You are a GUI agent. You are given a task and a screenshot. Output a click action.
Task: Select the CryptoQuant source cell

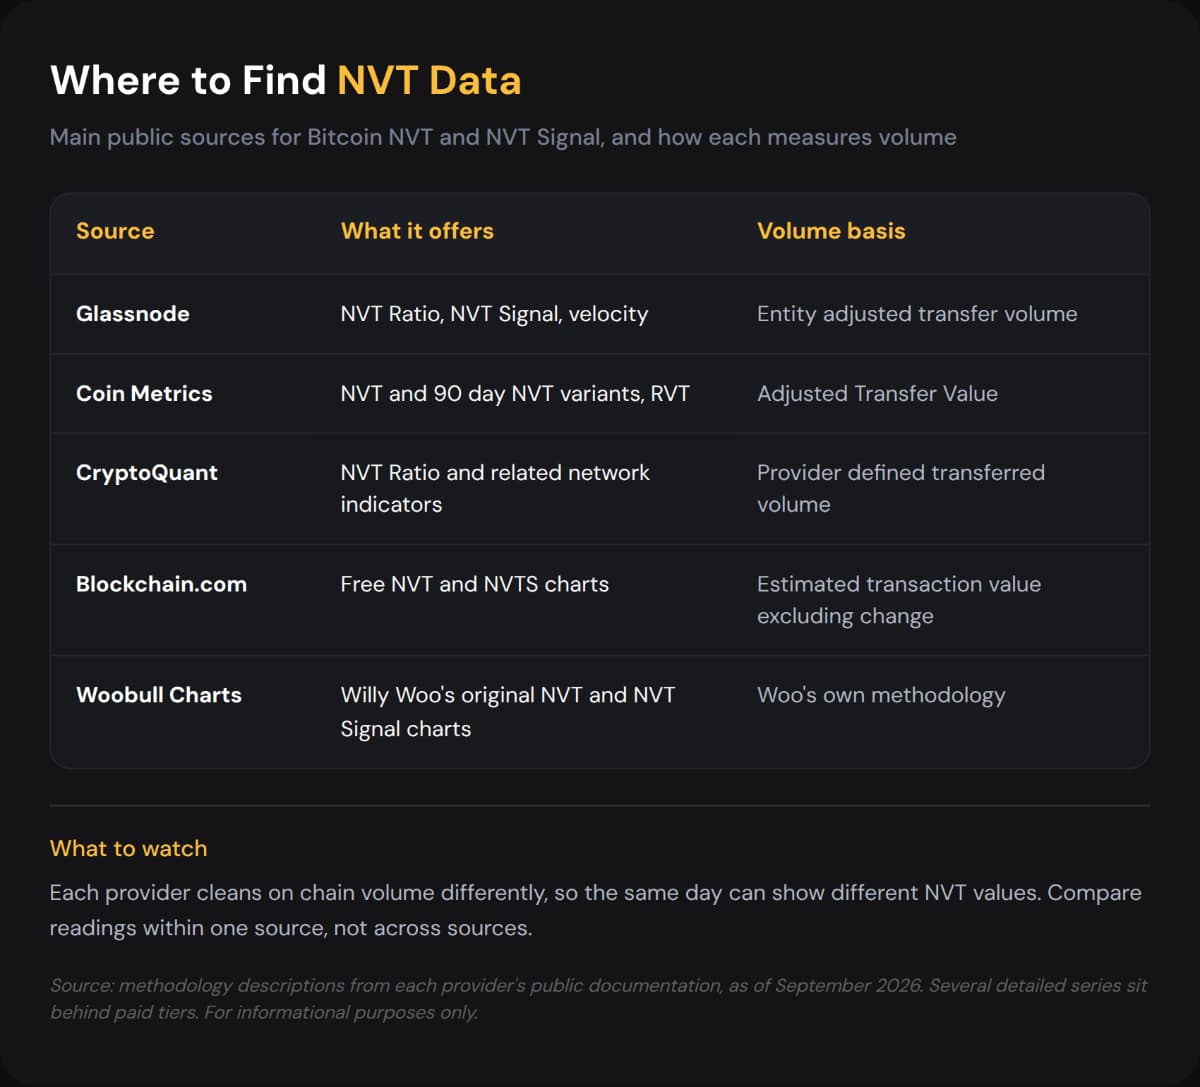click(x=147, y=473)
